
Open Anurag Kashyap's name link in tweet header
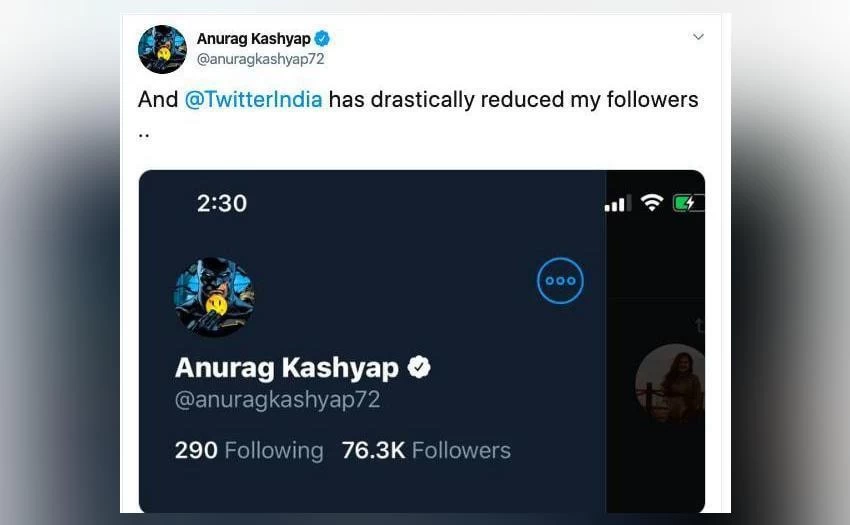253,39
